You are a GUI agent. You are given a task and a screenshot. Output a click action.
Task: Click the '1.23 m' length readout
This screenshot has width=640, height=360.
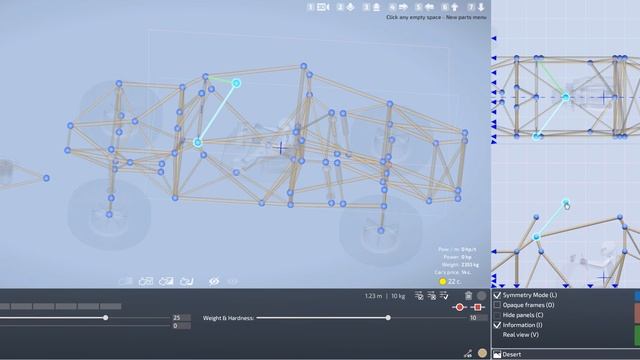[x=373, y=296]
